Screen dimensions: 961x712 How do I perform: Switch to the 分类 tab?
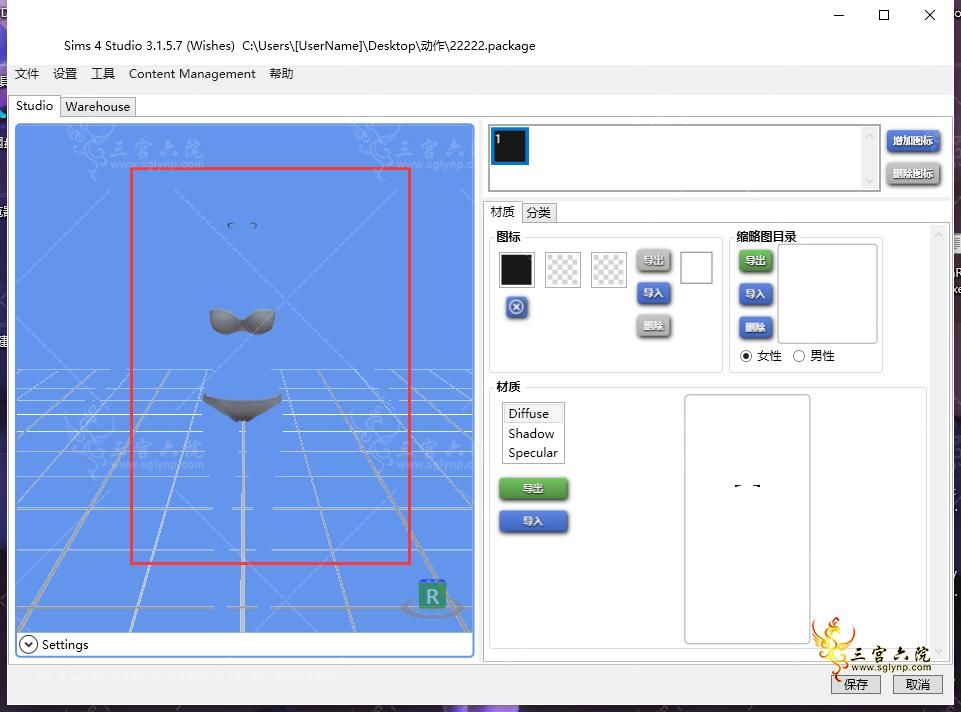pos(539,213)
